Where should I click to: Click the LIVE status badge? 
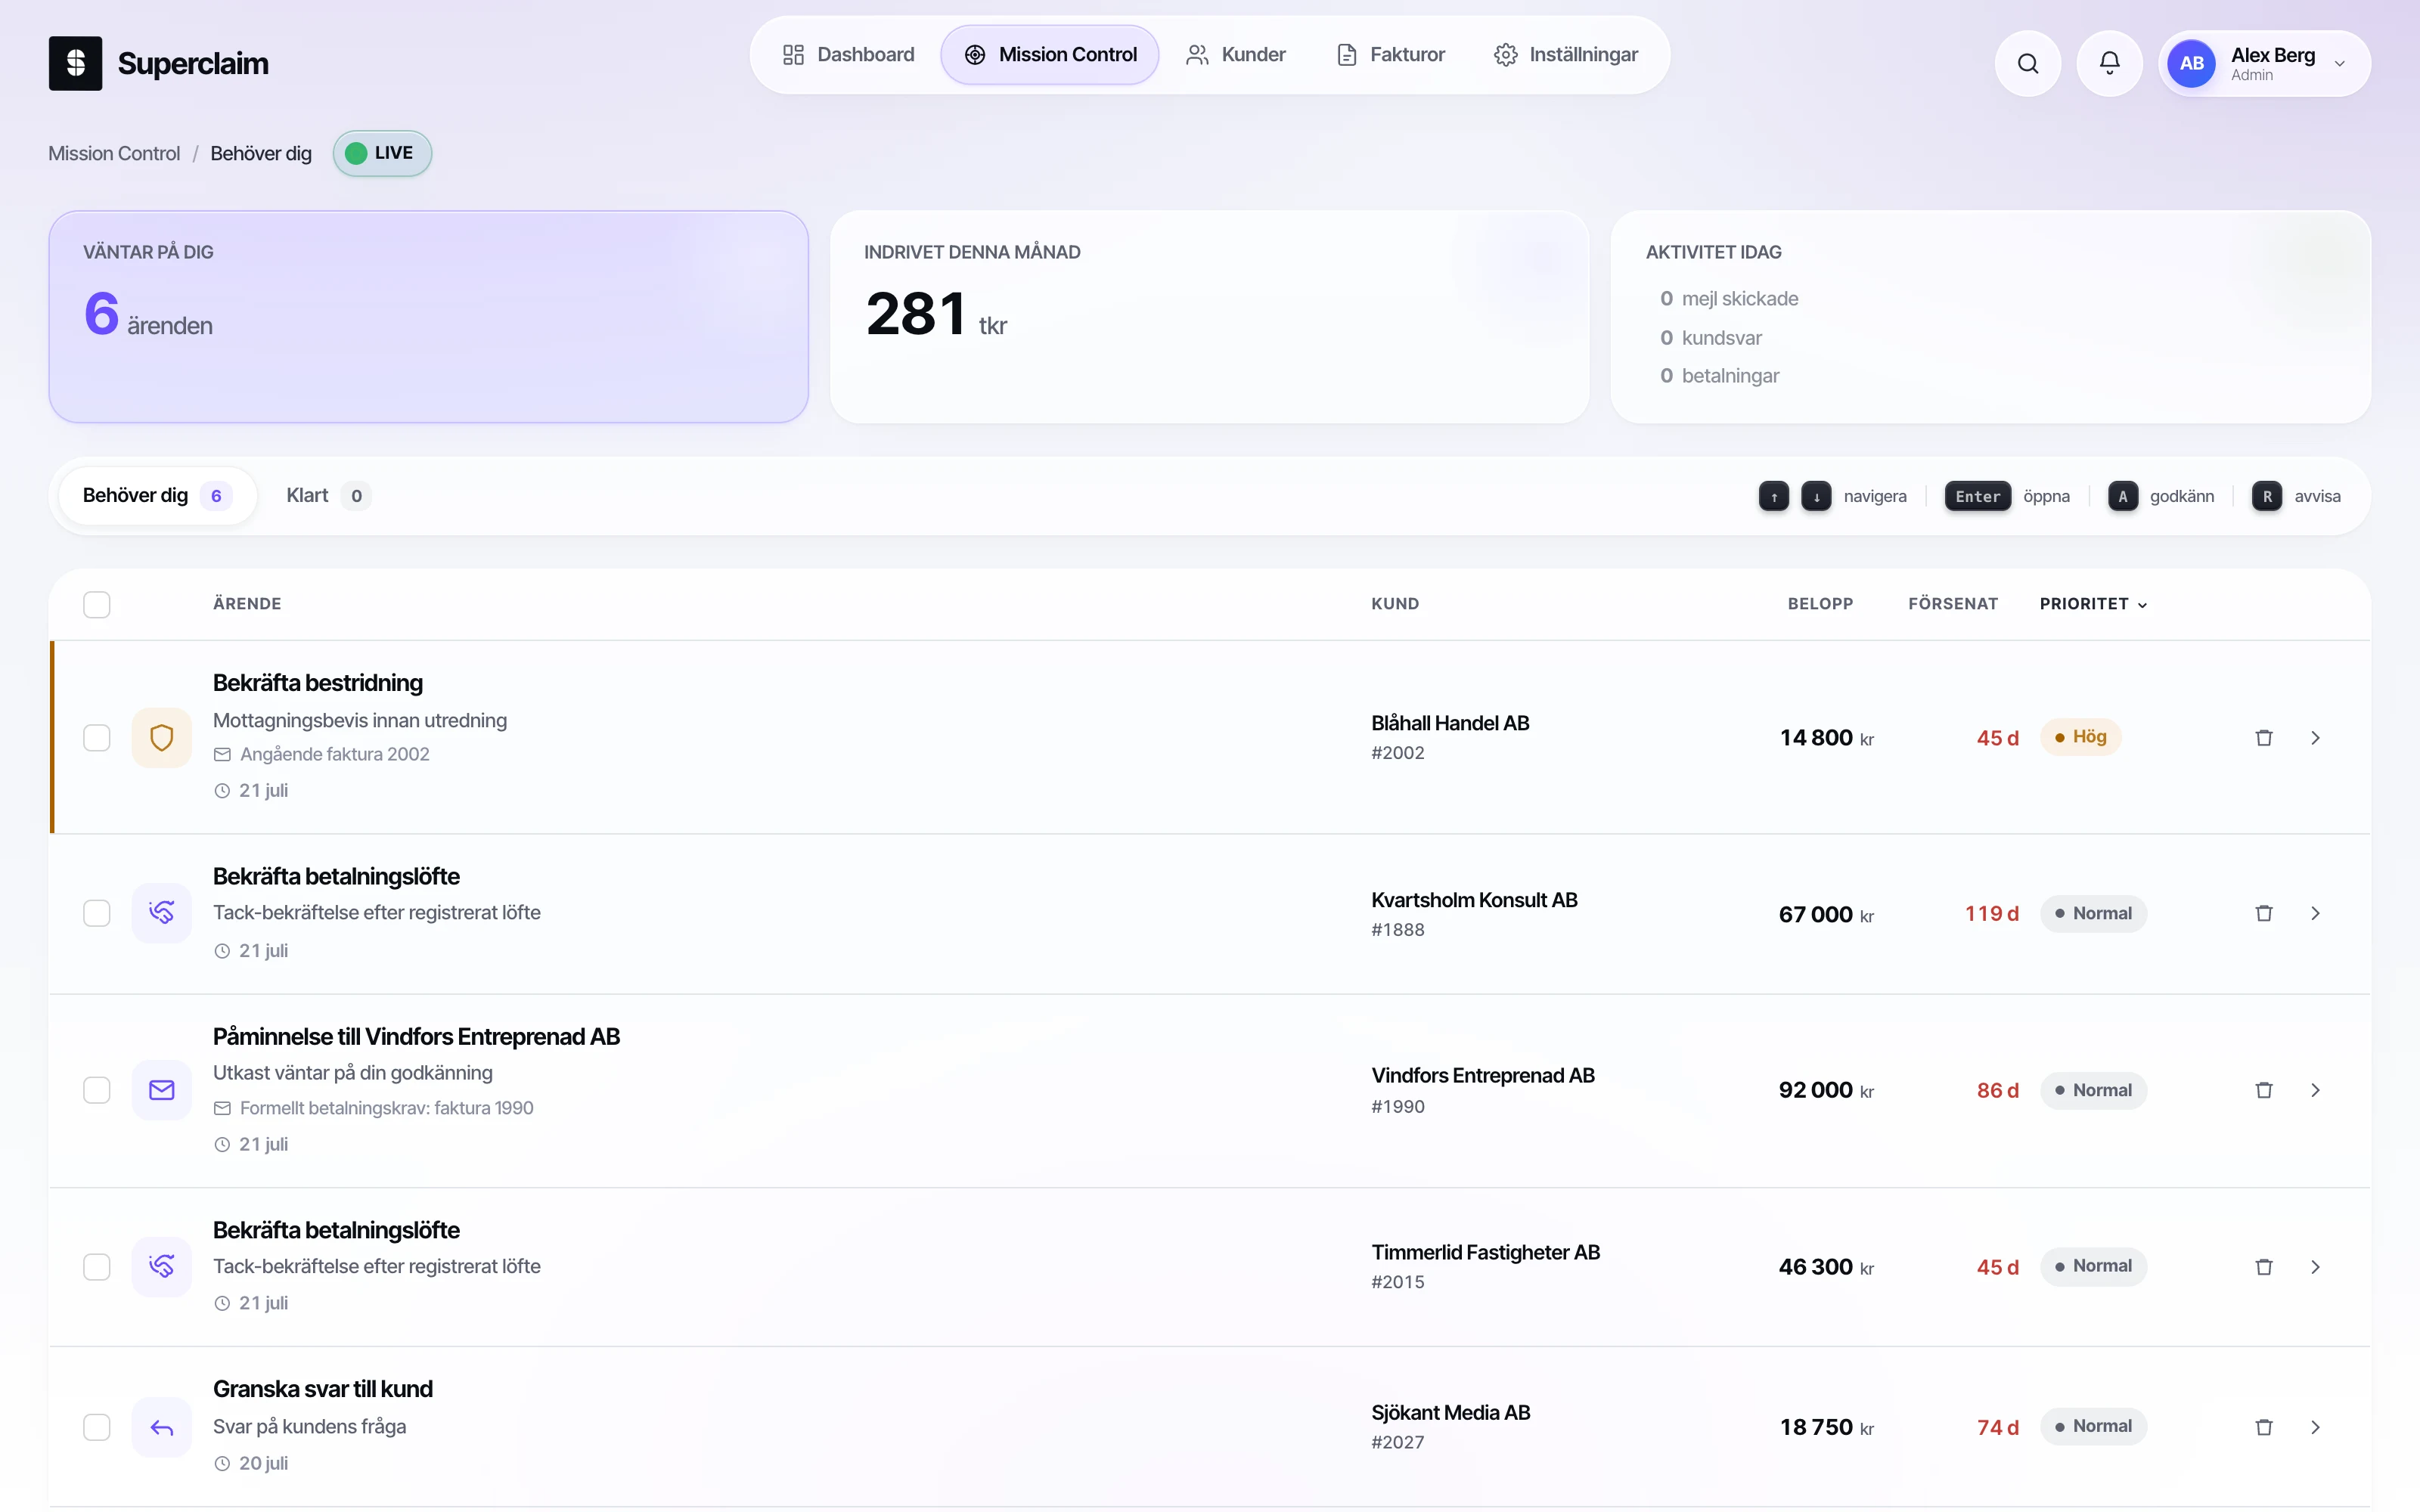382,153
